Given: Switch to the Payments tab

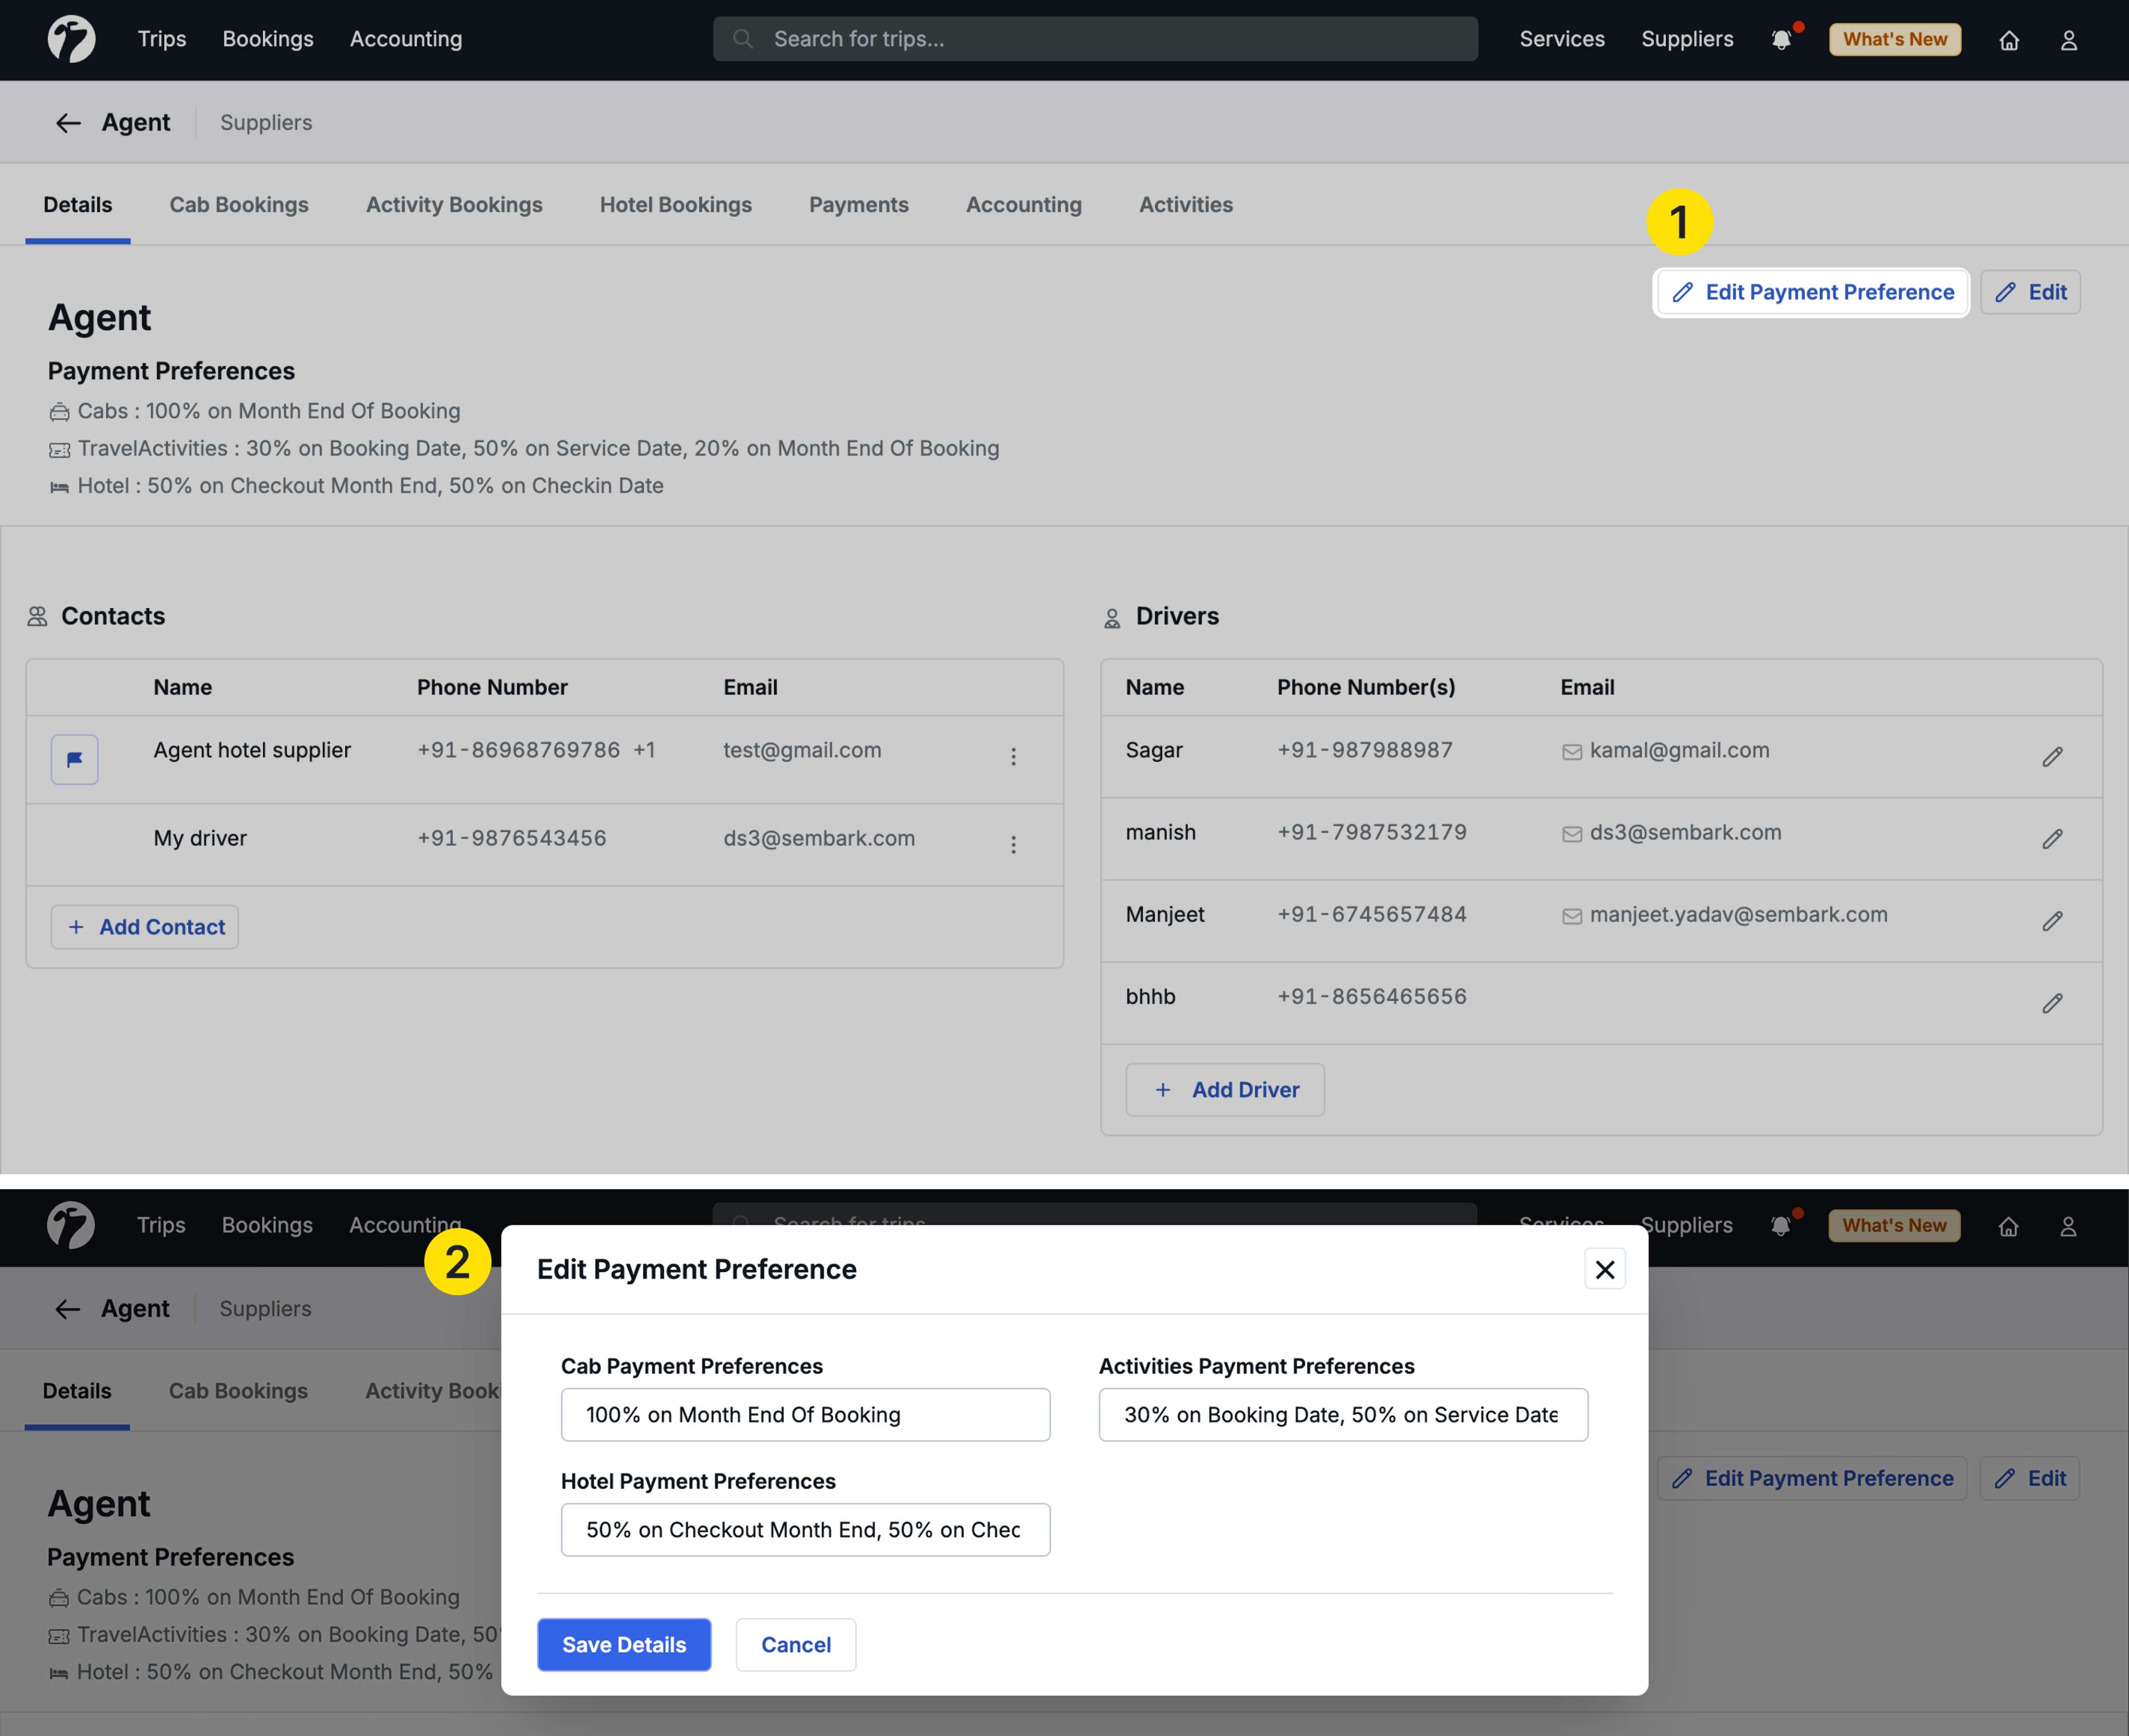Looking at the screenshot, I should (x=858, y=205).
